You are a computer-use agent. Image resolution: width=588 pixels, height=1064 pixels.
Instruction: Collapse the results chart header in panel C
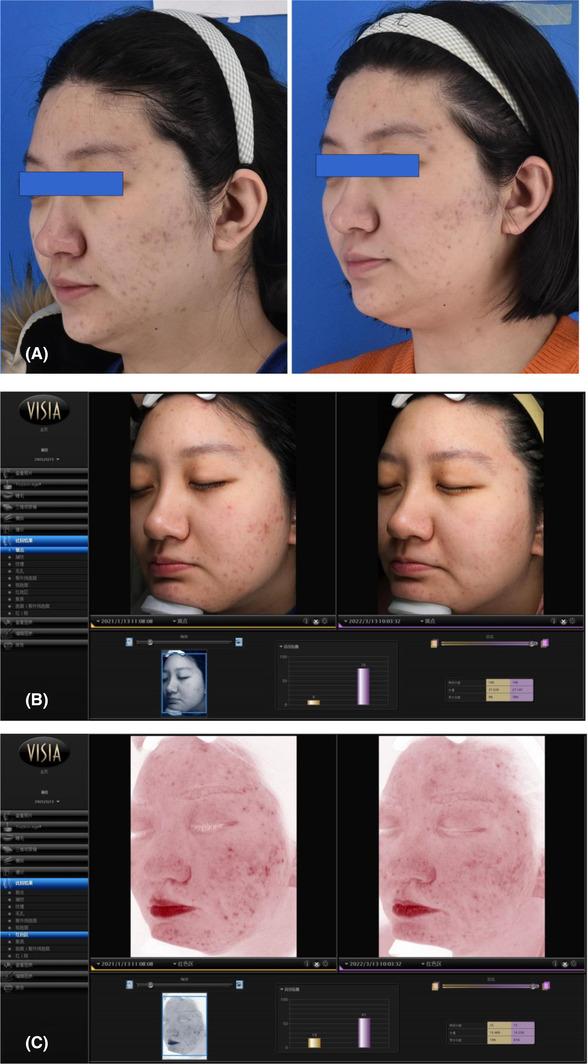[292, 990]
